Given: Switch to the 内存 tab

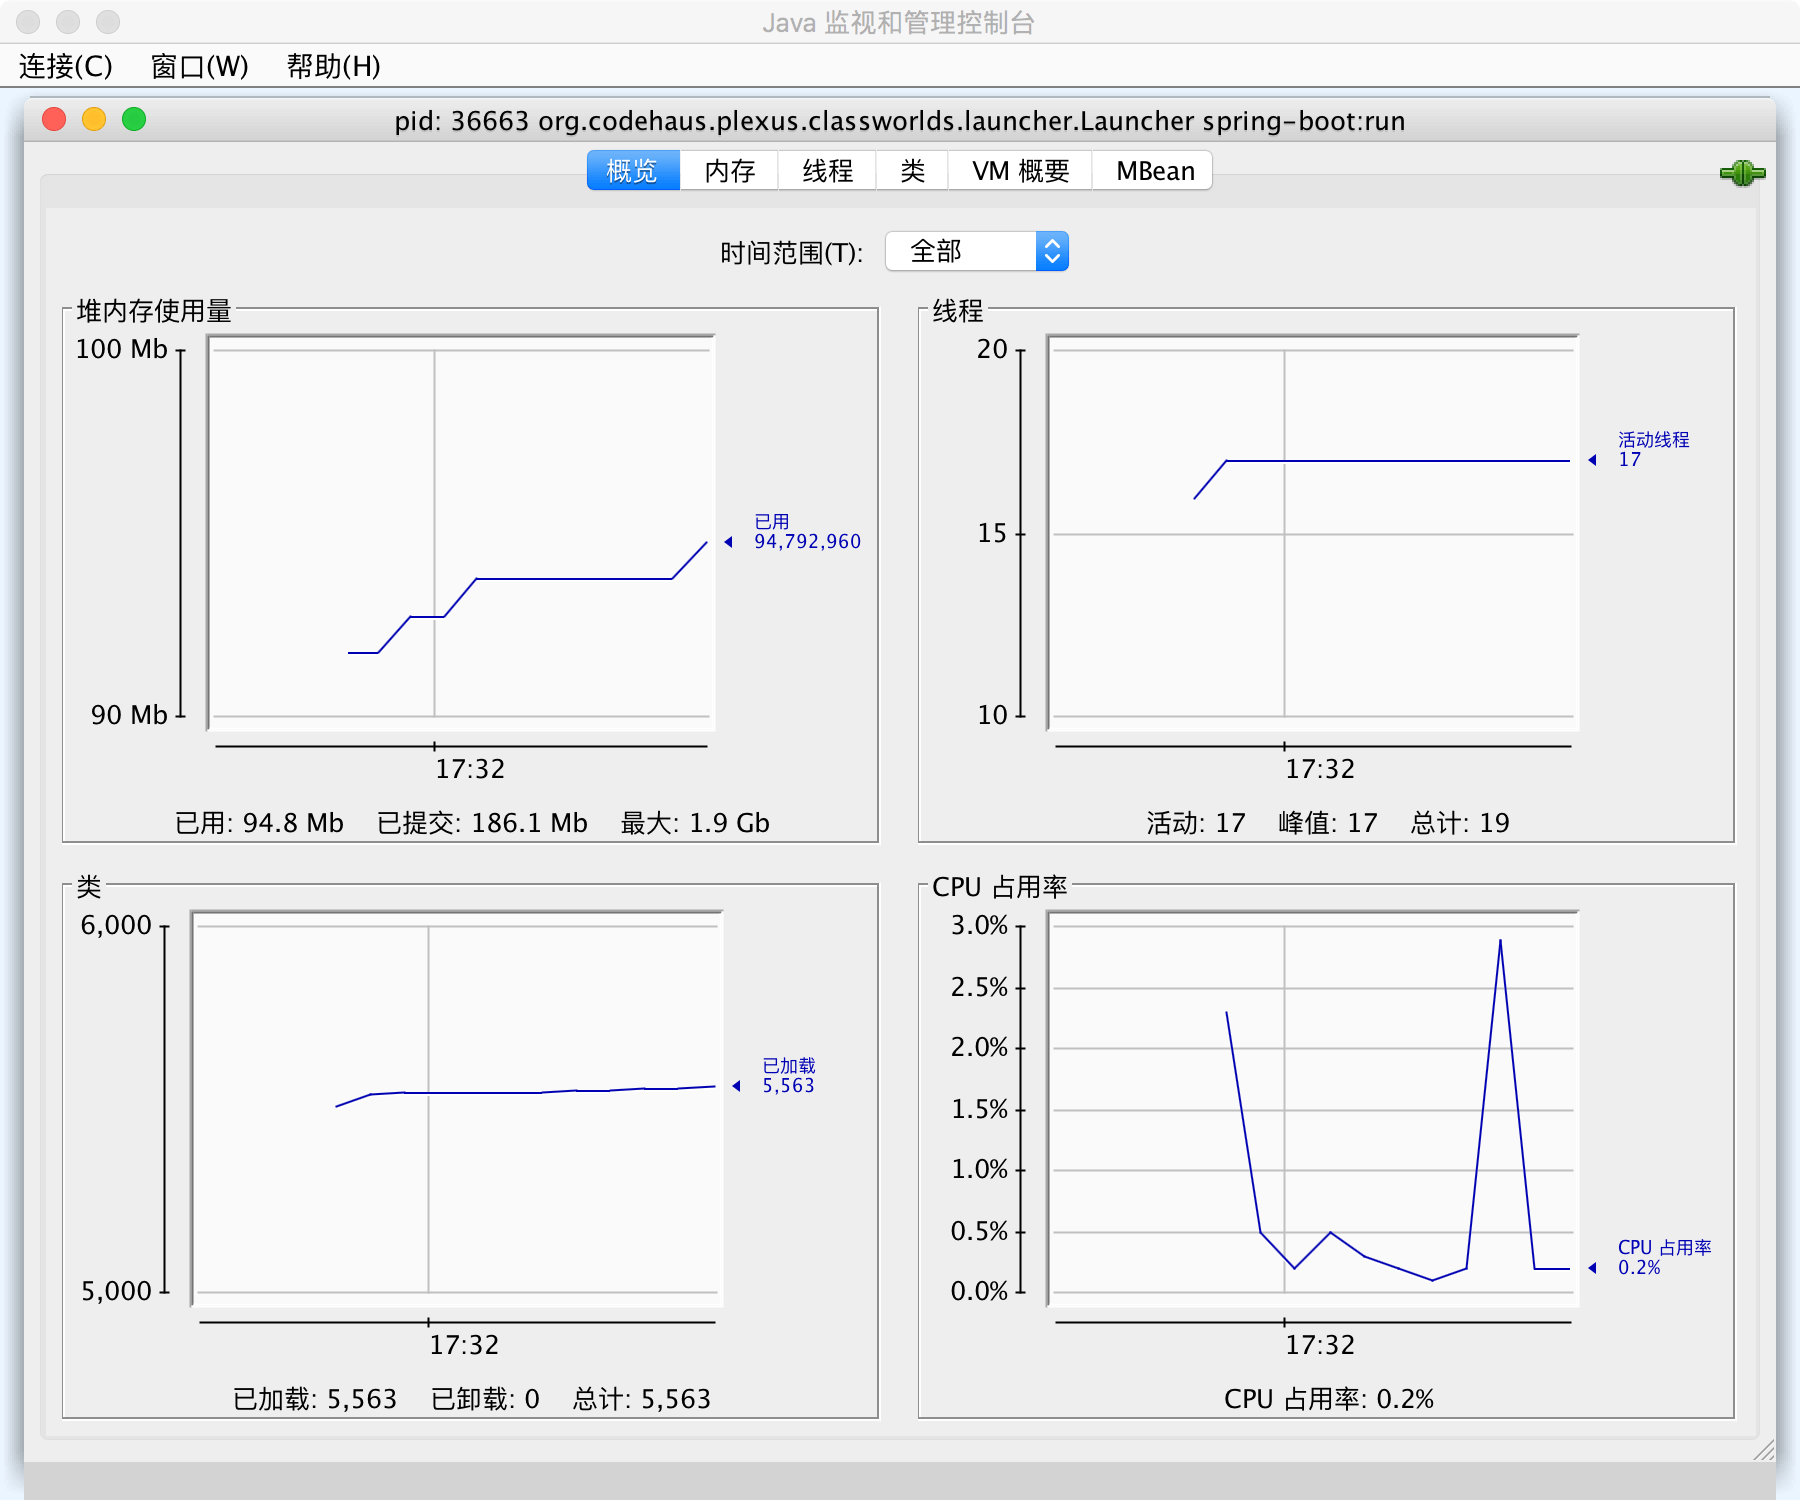Looking at the screenshot, I should click(x=729, y=171).
